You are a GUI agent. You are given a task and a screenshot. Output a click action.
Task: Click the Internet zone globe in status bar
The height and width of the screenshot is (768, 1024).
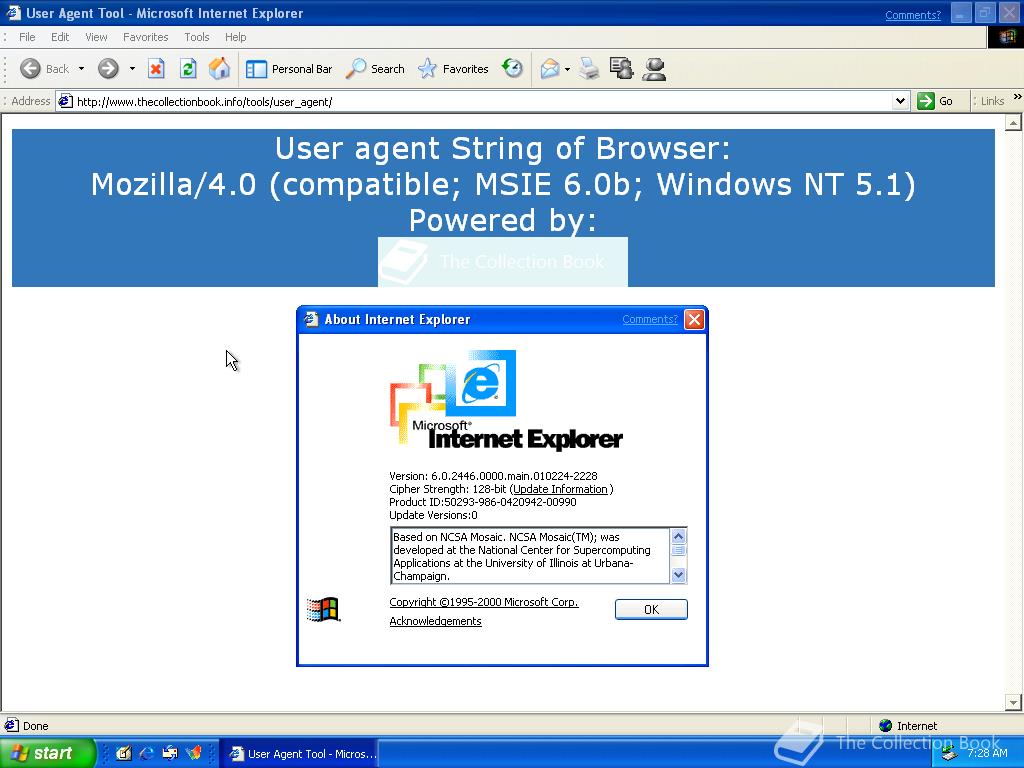pyautogui.click(x=886, y=726)
